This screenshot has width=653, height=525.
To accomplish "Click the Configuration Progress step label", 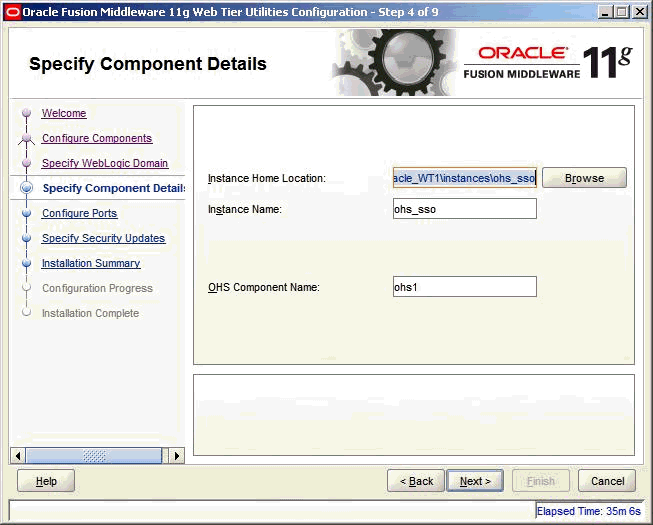I will tap(97, 288).
